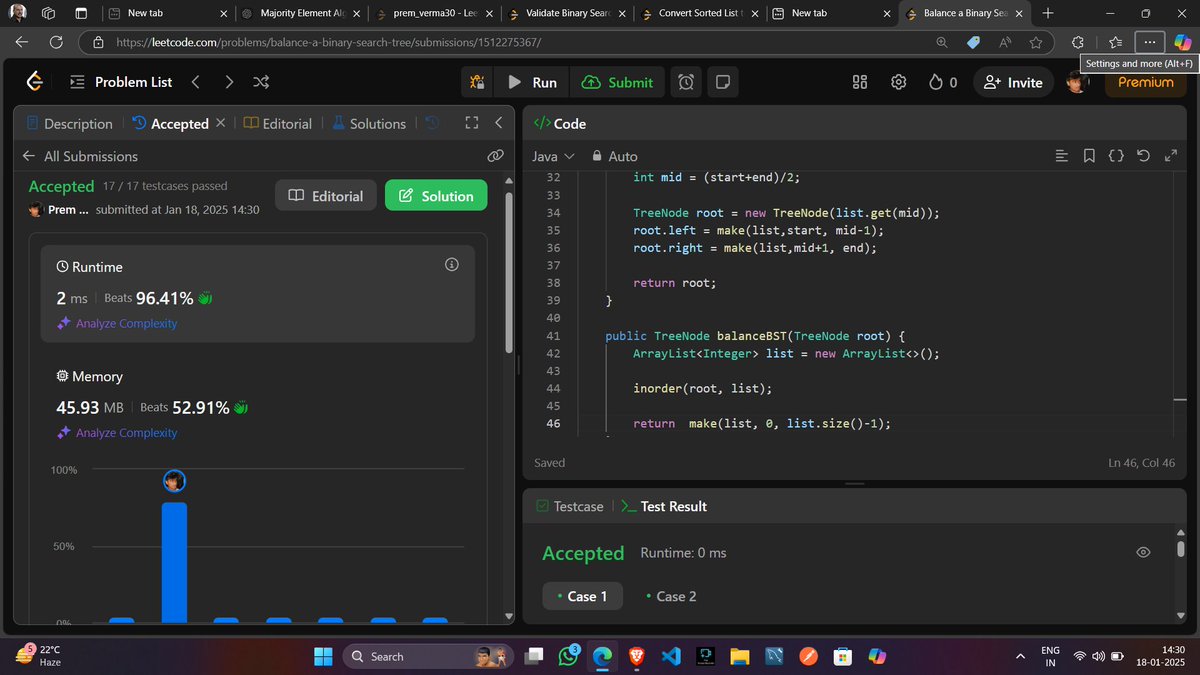Viewport: 1200px width, 675px height.
Task: Copy submission link chain icon
Action: point(494,156)
